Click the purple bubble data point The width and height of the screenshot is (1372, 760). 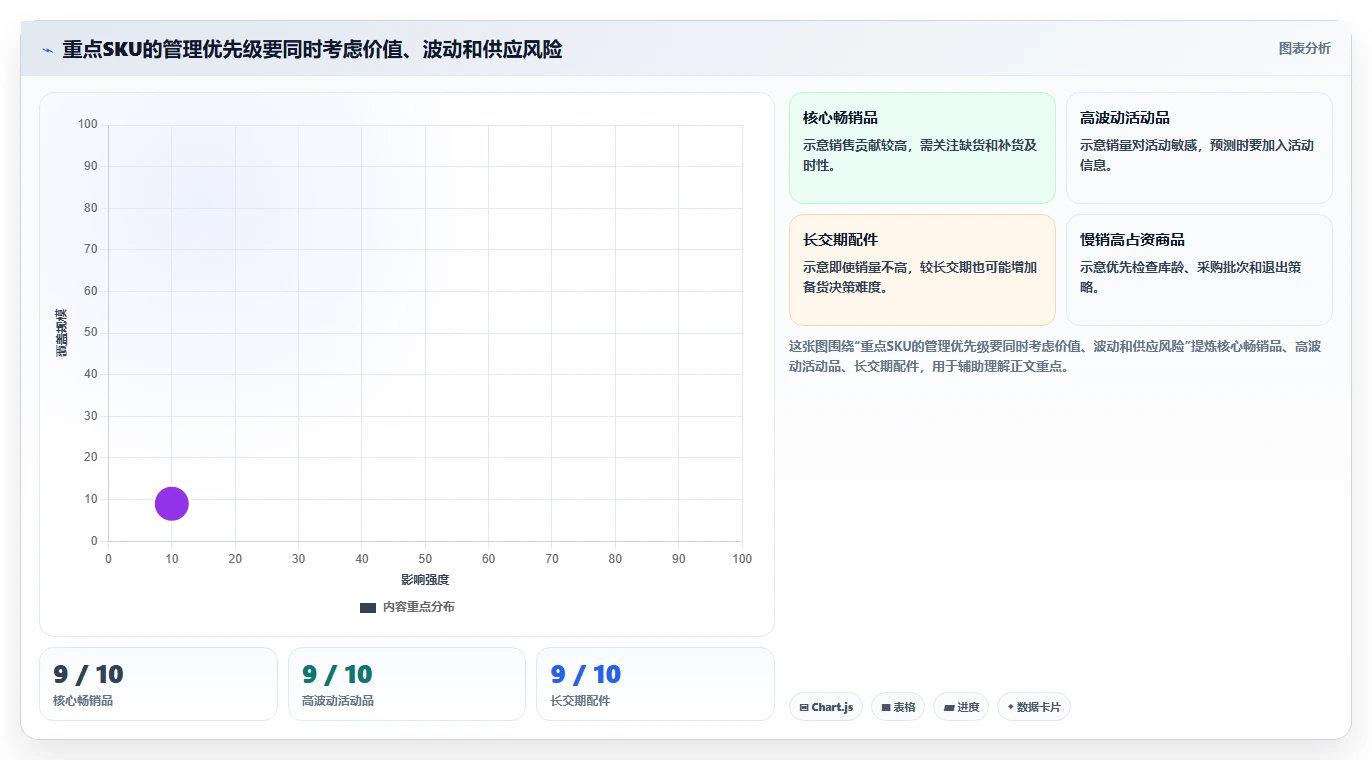coord(172,503)
